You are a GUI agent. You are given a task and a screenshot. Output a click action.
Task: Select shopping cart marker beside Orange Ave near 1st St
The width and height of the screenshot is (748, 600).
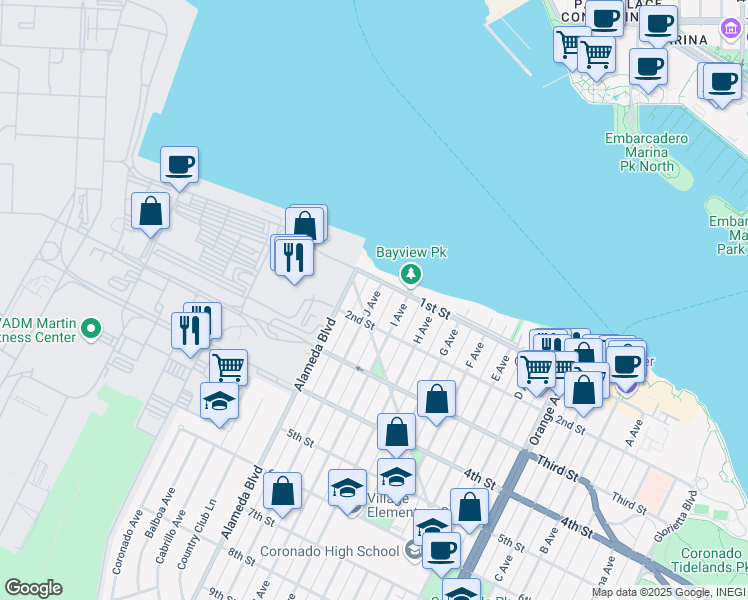(x=537, y=372)
